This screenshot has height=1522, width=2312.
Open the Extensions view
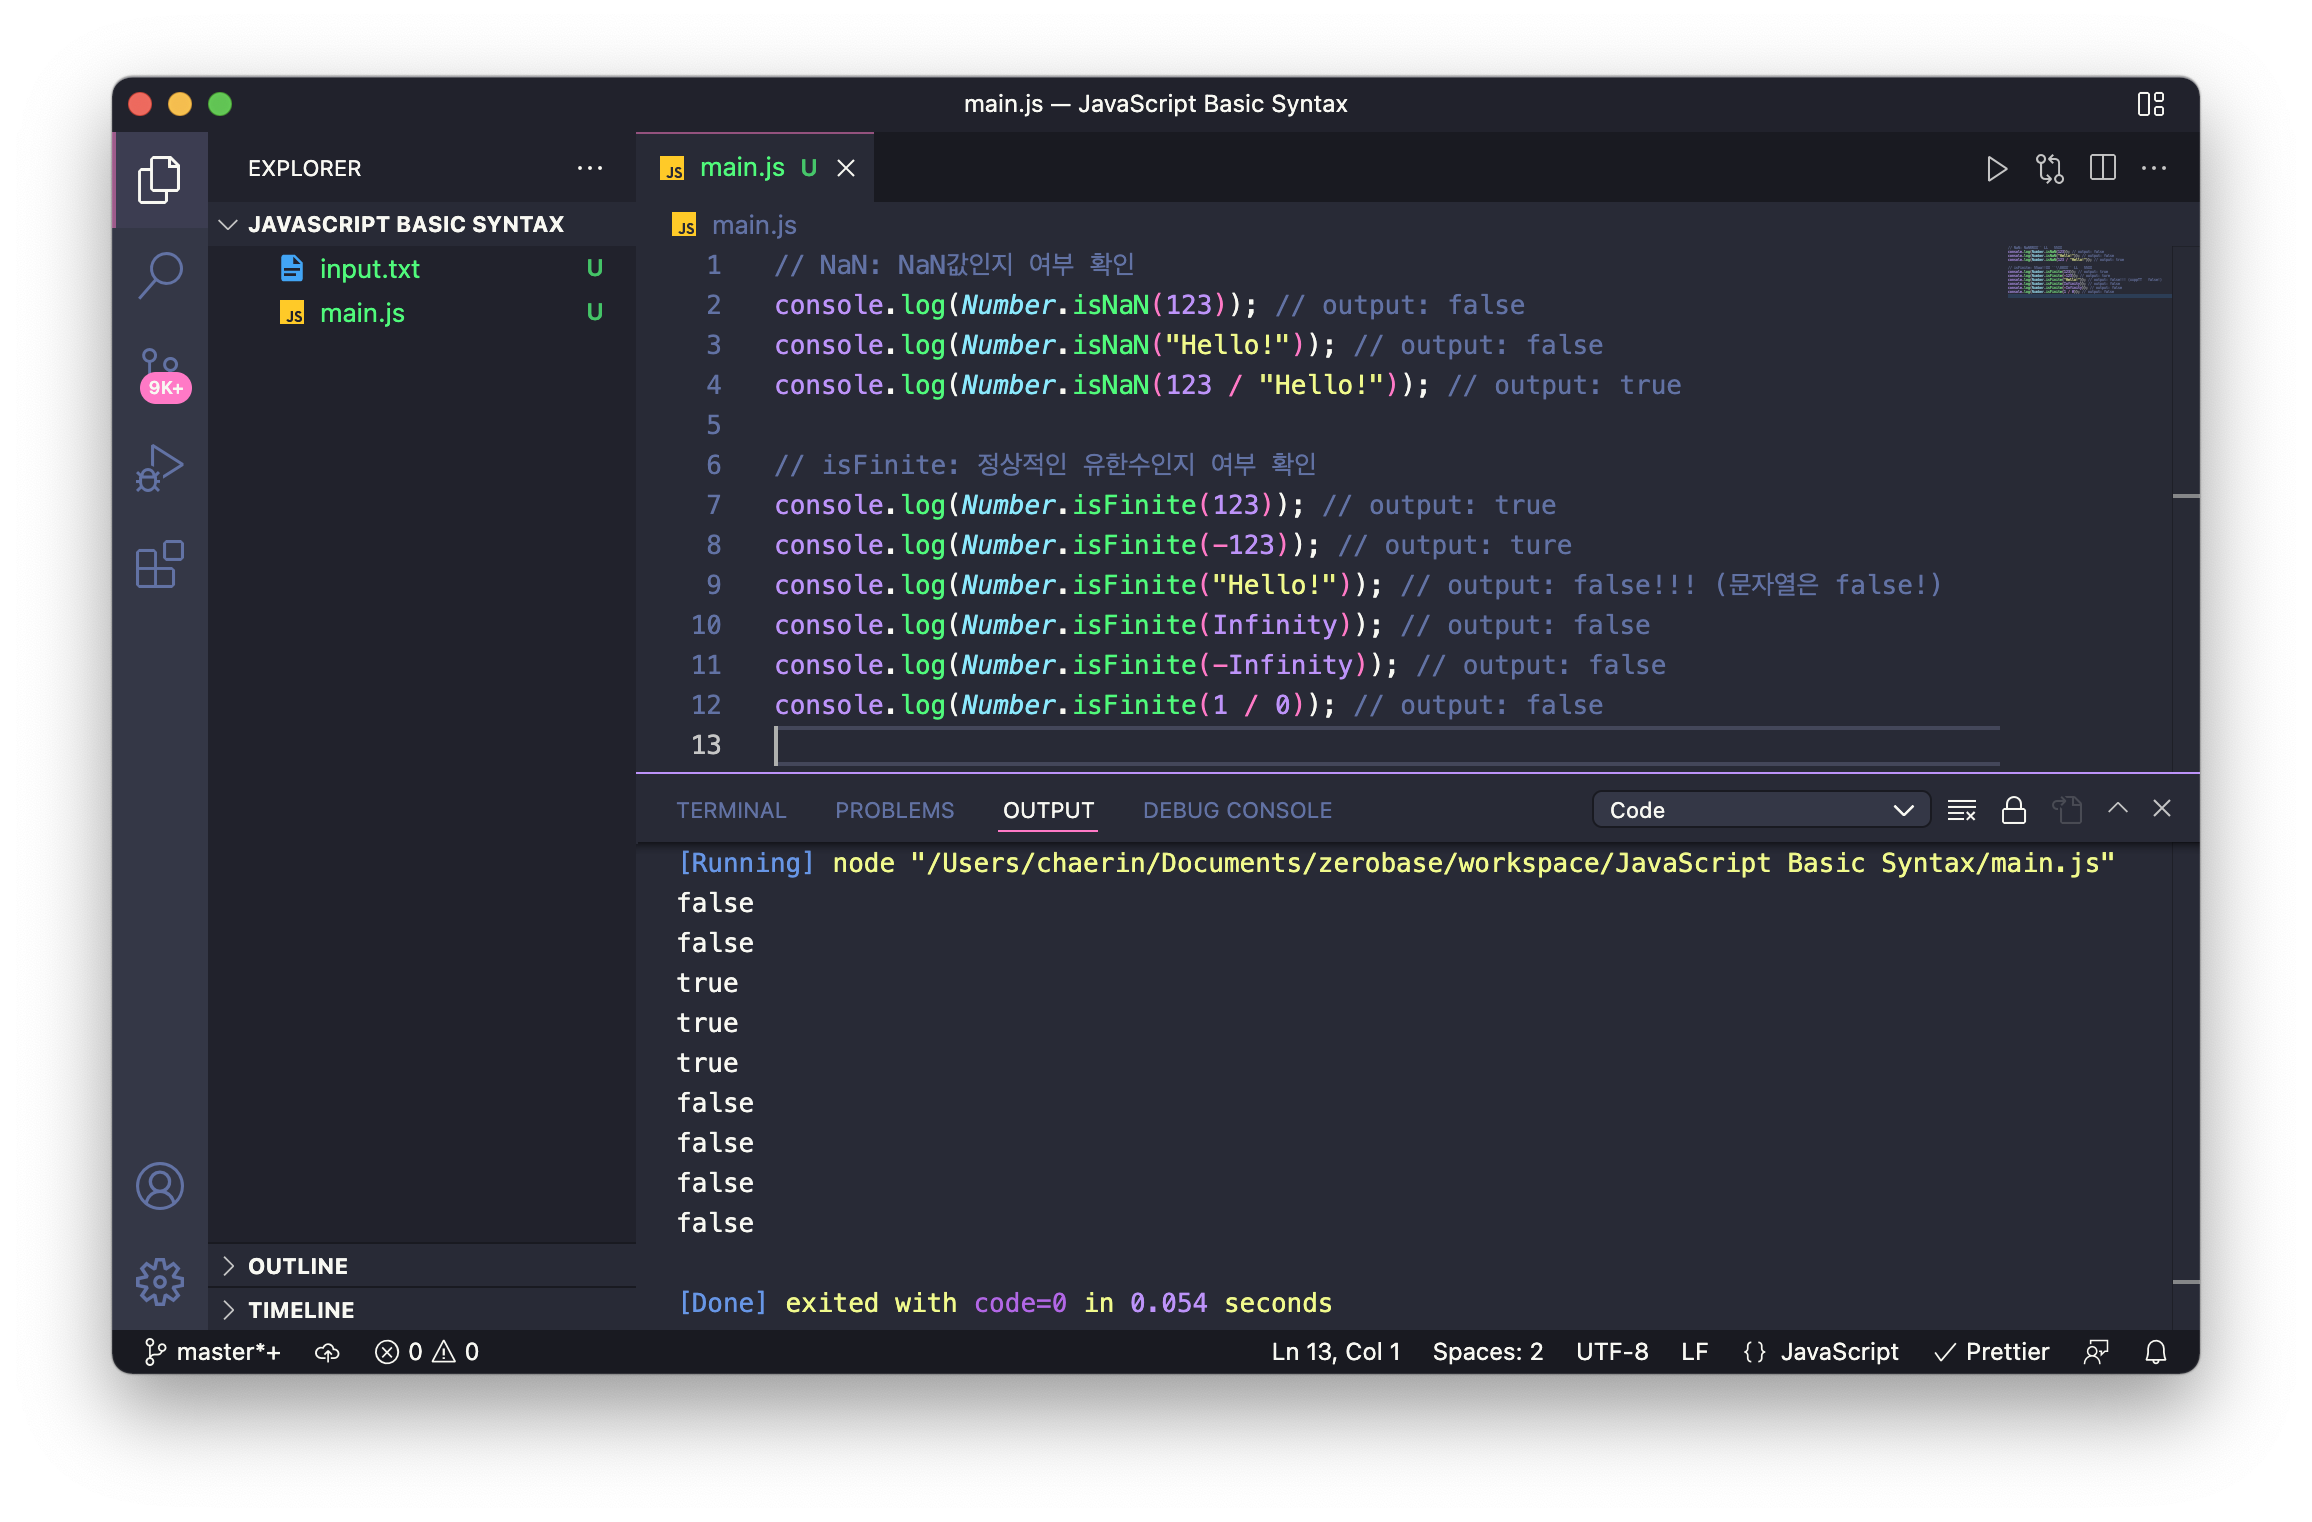(160, 565)
